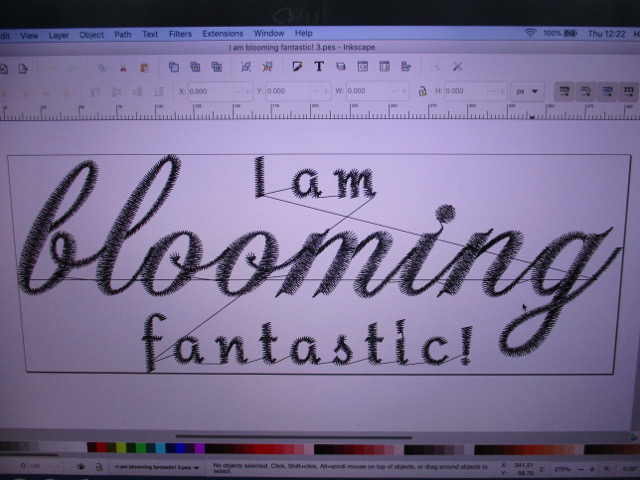
Task: Open the Align and Distribute dialog icon
Action: point(406,66)
